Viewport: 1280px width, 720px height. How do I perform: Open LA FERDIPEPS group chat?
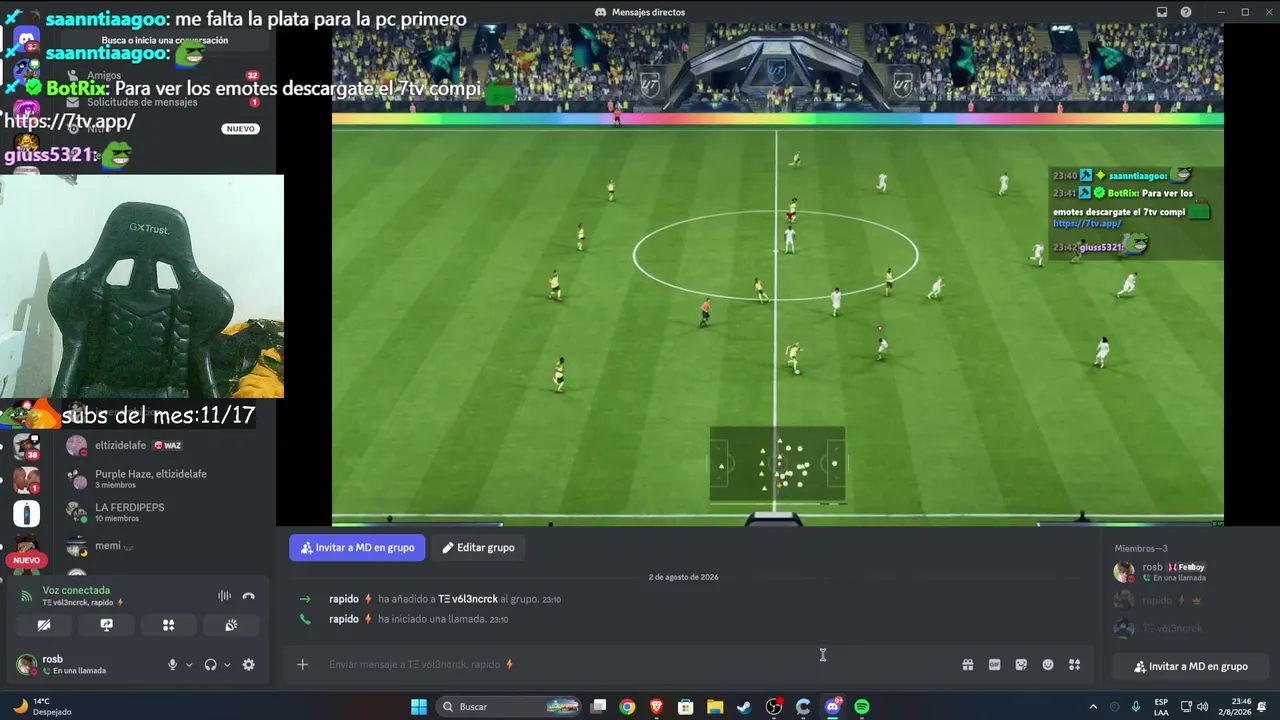pos(160,512)
